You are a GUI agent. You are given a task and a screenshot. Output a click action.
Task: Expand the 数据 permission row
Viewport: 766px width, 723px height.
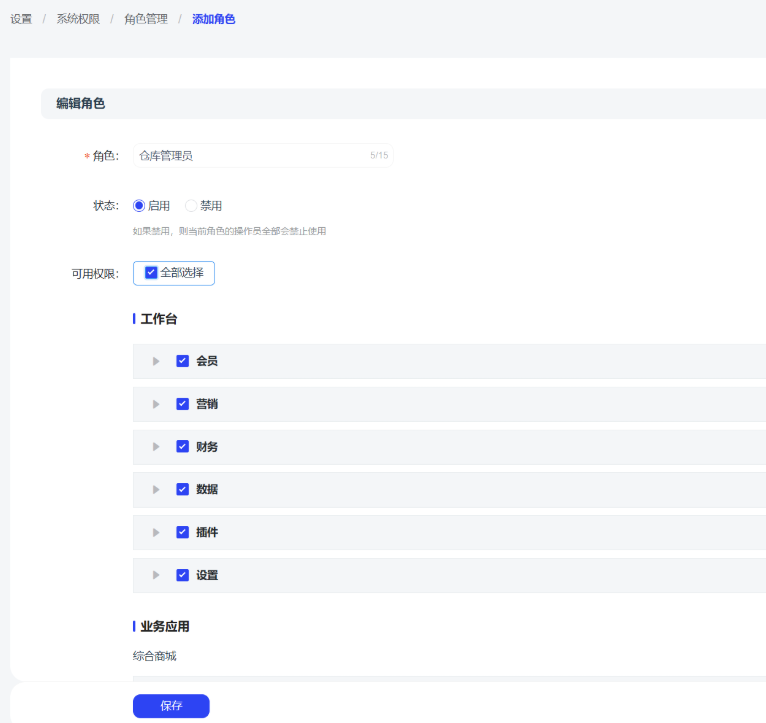(156, 490)
